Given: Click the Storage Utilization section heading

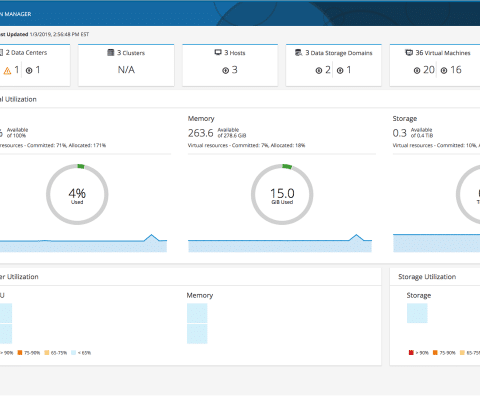Looking at the screenshot, I should tap(427, 277).
